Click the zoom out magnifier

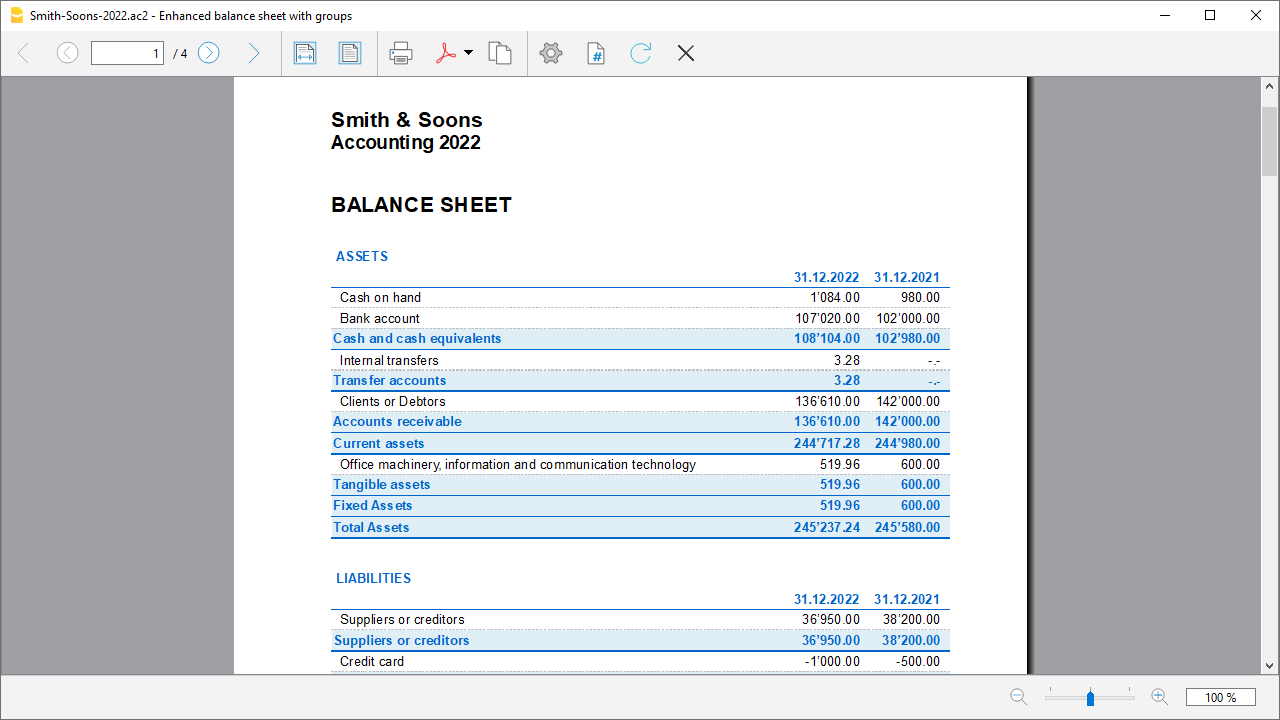pos(1018,697)
